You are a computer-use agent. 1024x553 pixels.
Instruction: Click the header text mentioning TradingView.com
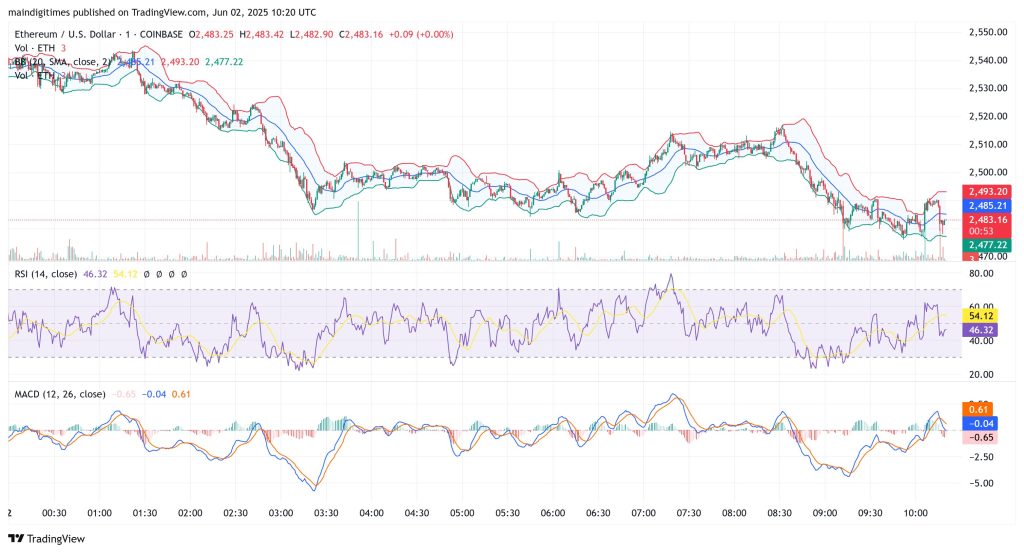(160, 11)
